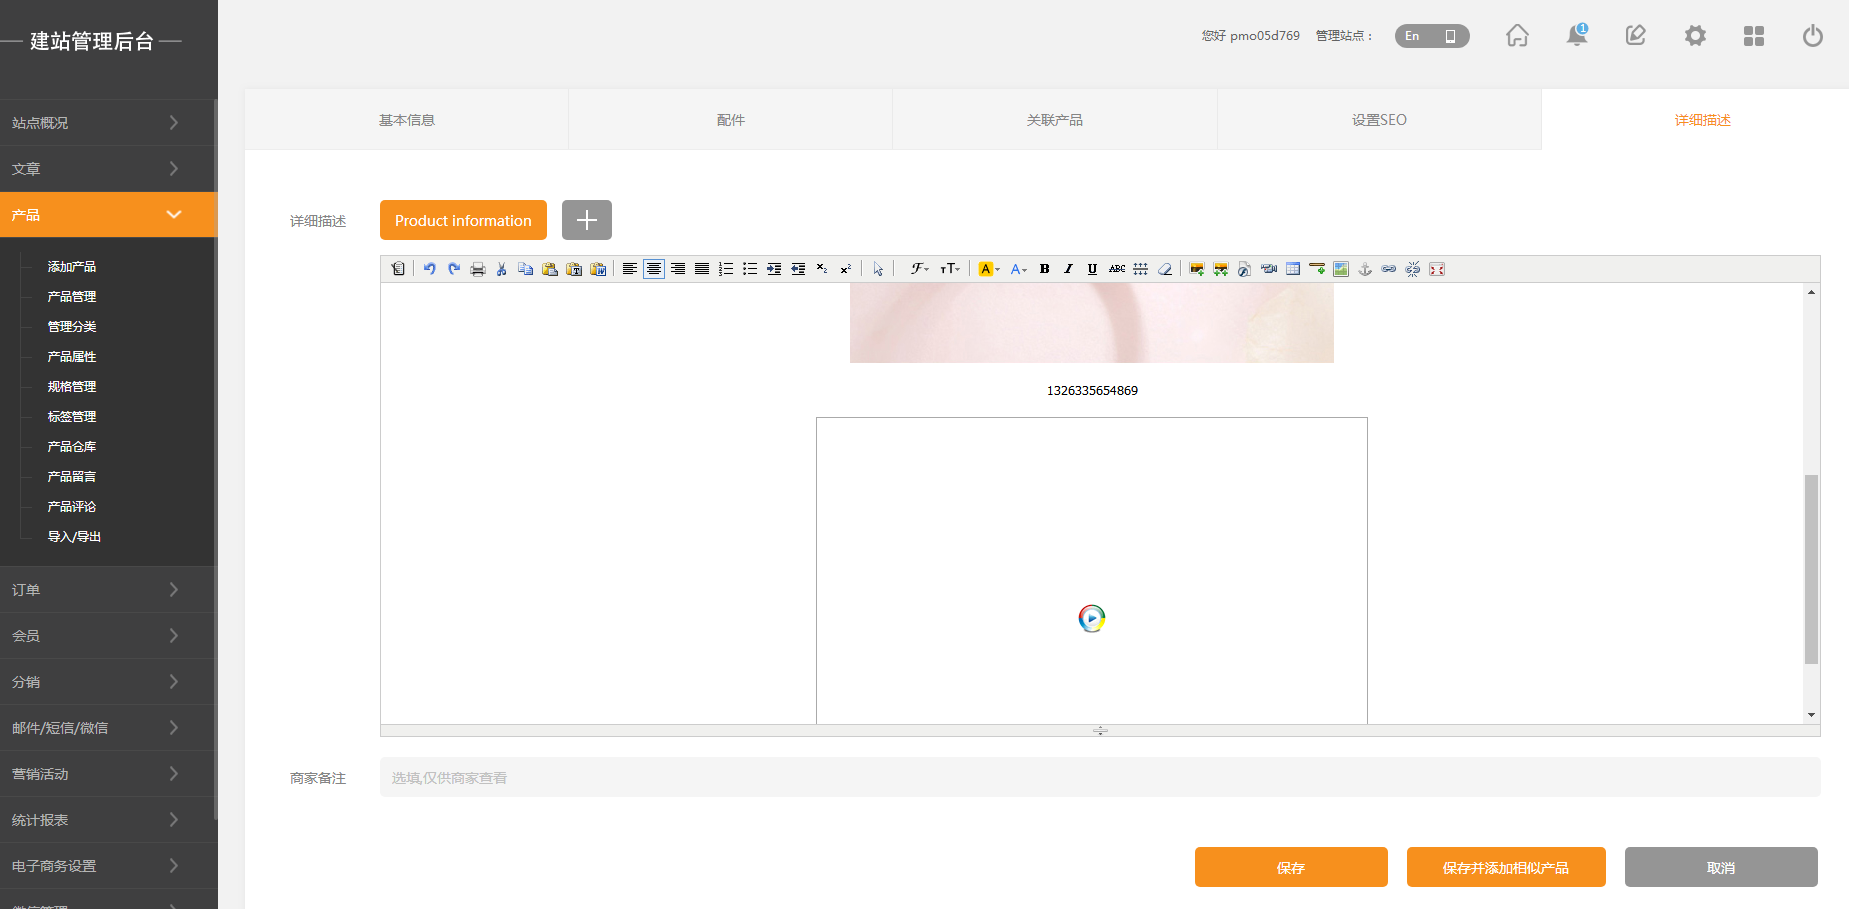Toggle bold text formatting

(1045, 269)
